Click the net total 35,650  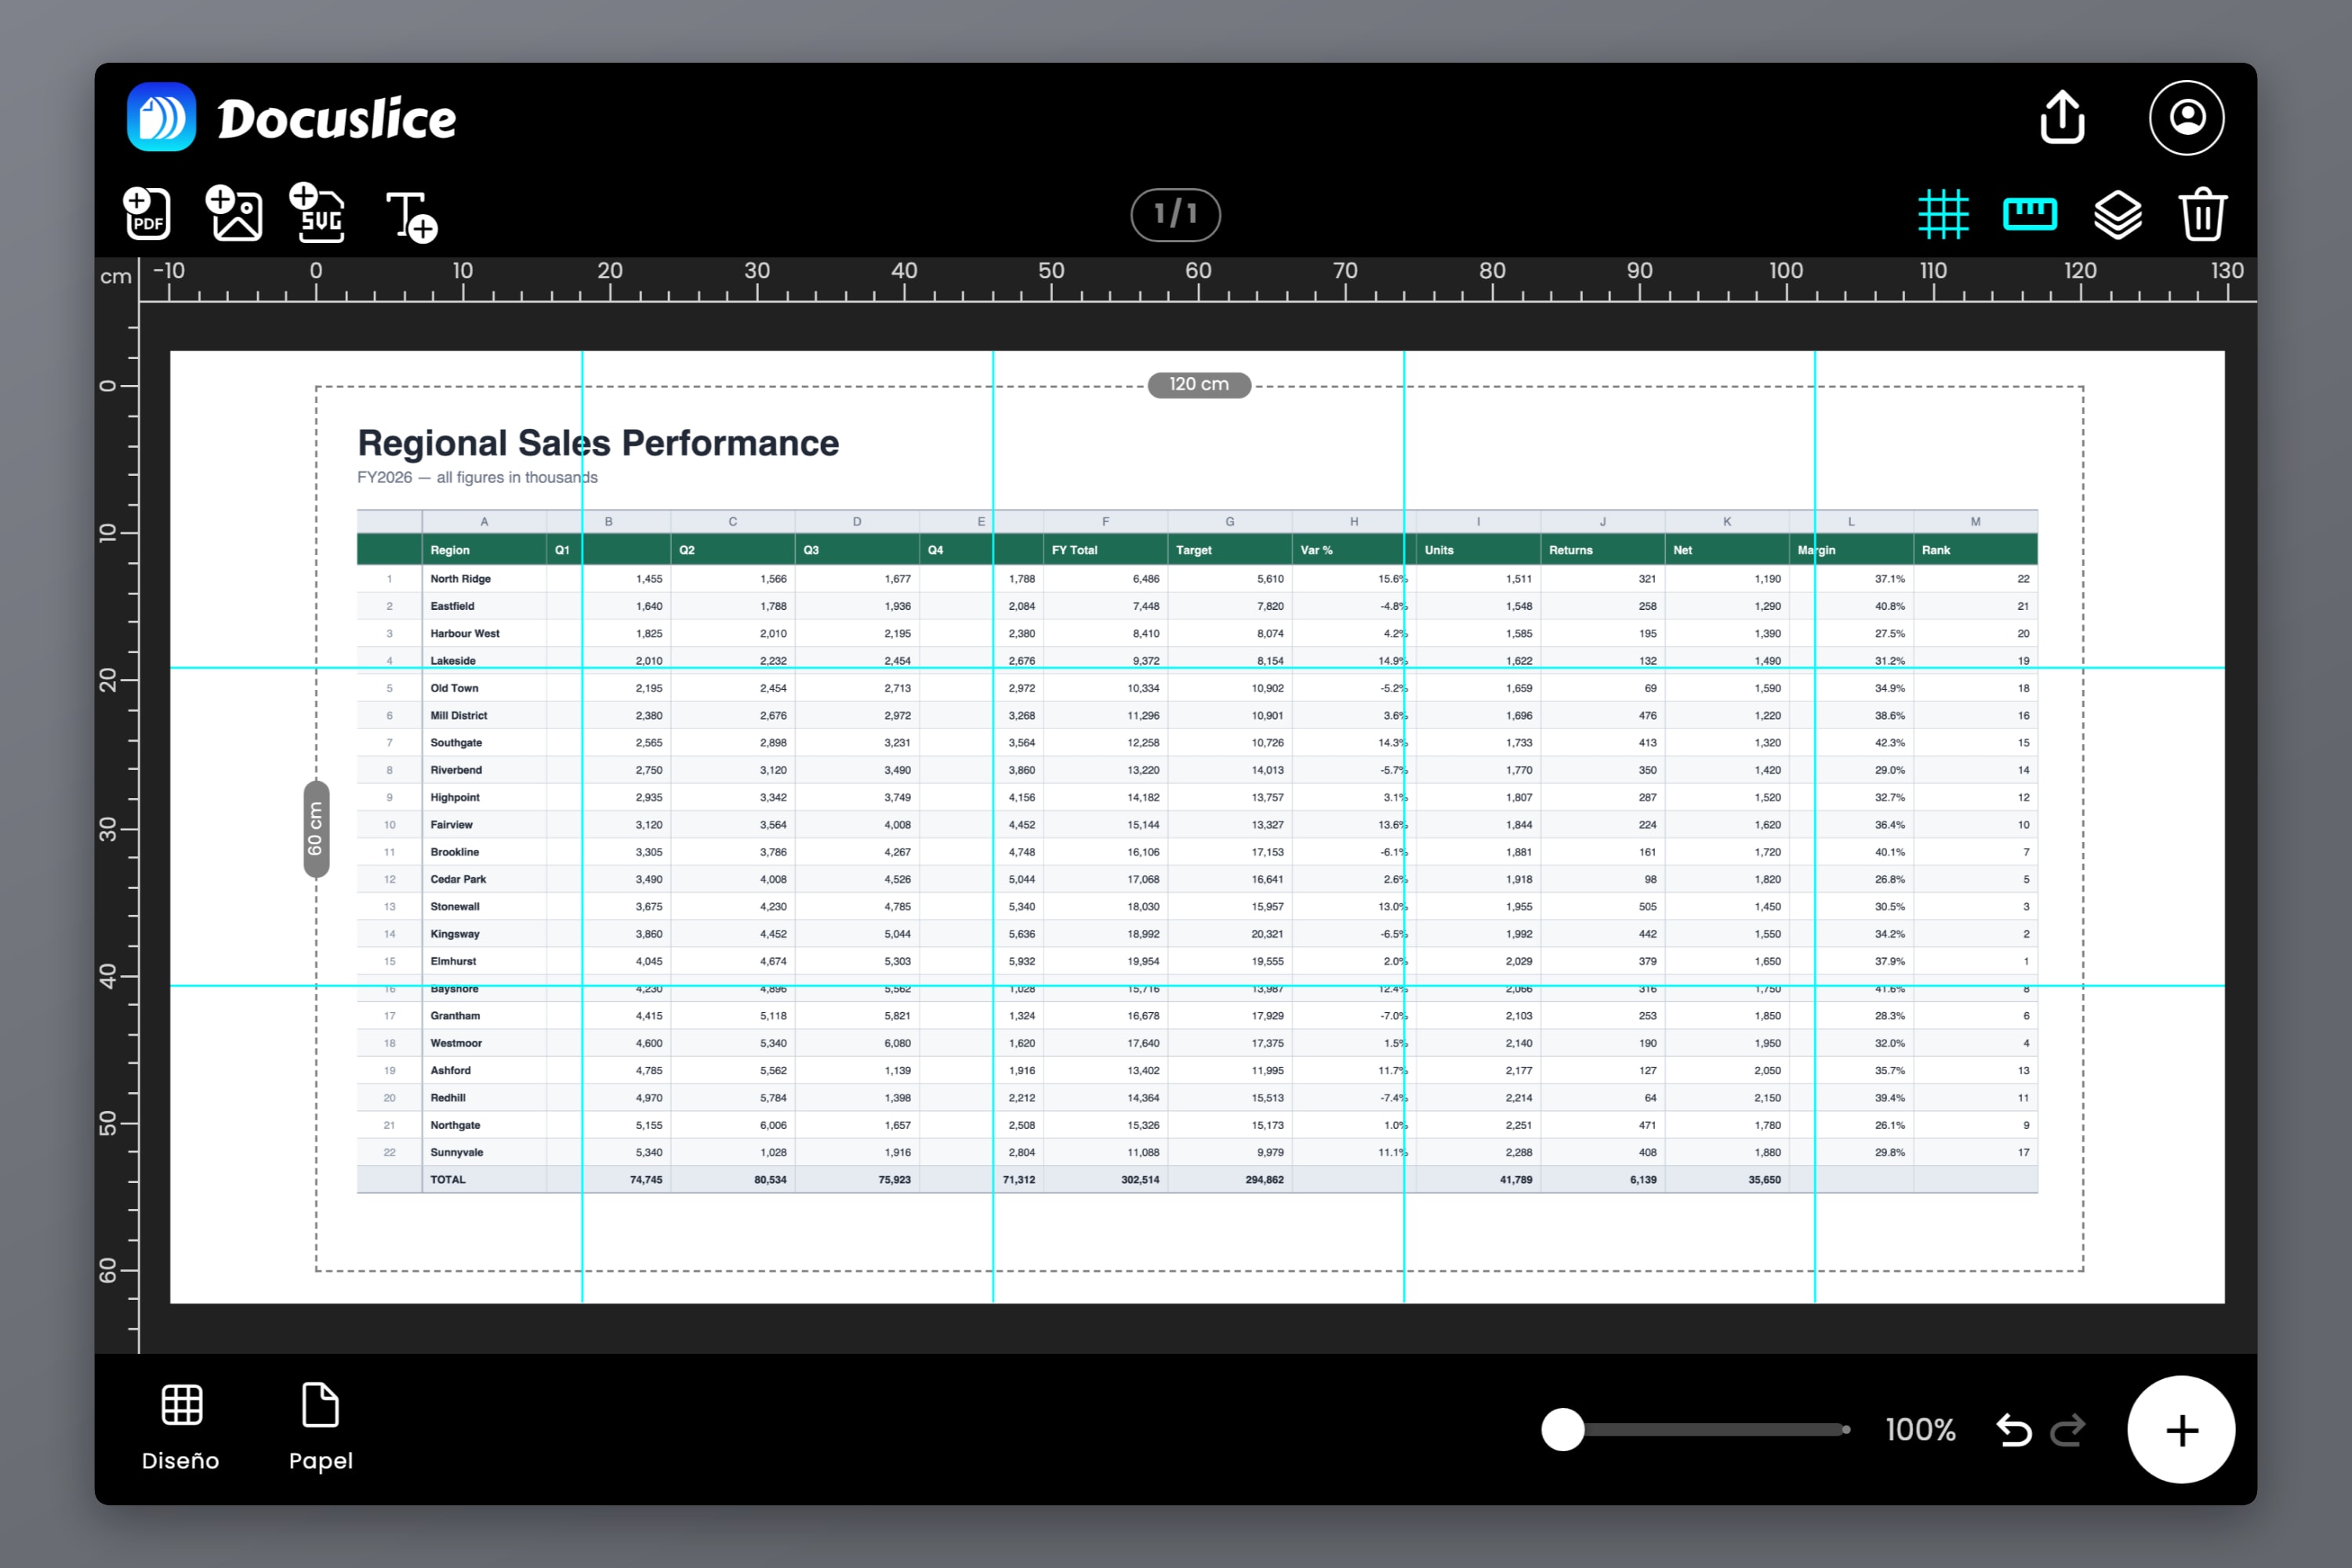(1764, 1180)
